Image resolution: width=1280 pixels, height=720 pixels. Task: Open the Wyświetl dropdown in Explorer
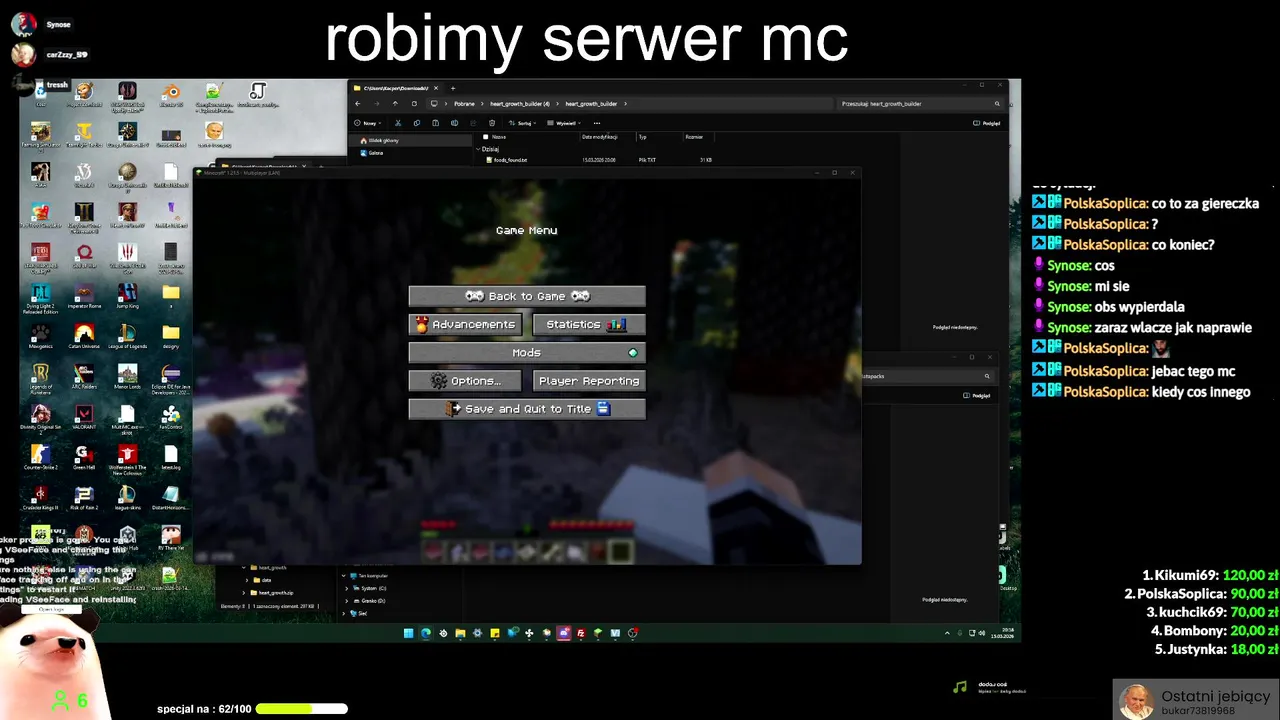pyautogui.click(x=564, y=123)
